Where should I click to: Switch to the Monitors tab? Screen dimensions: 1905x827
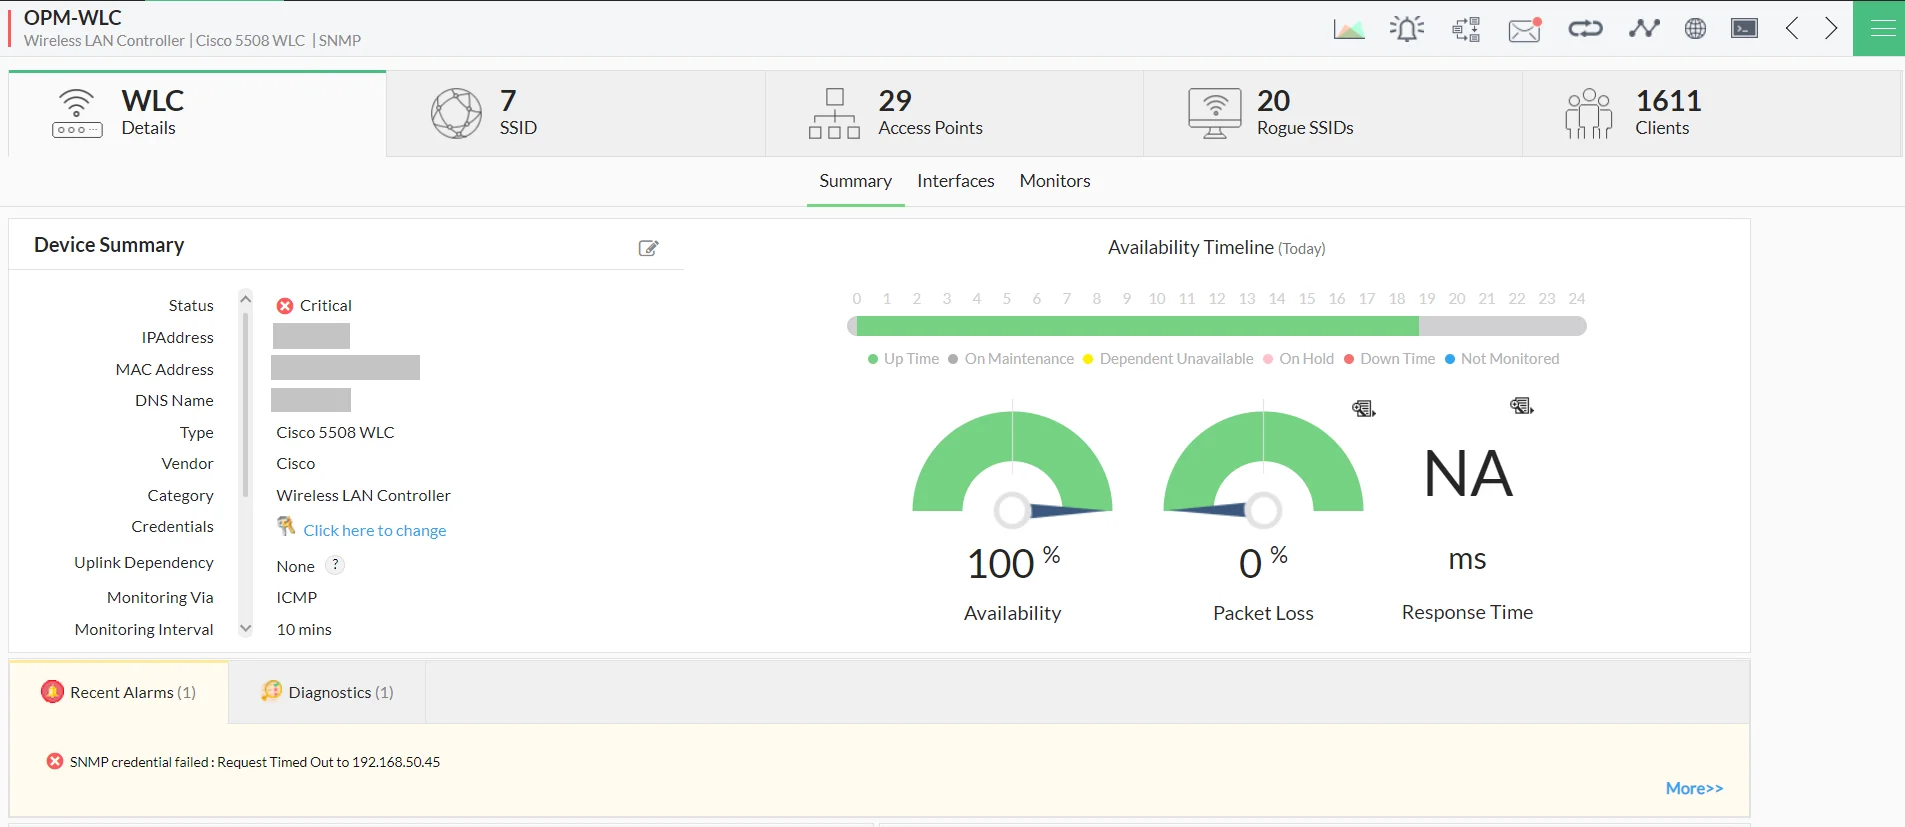point(1054,181)
